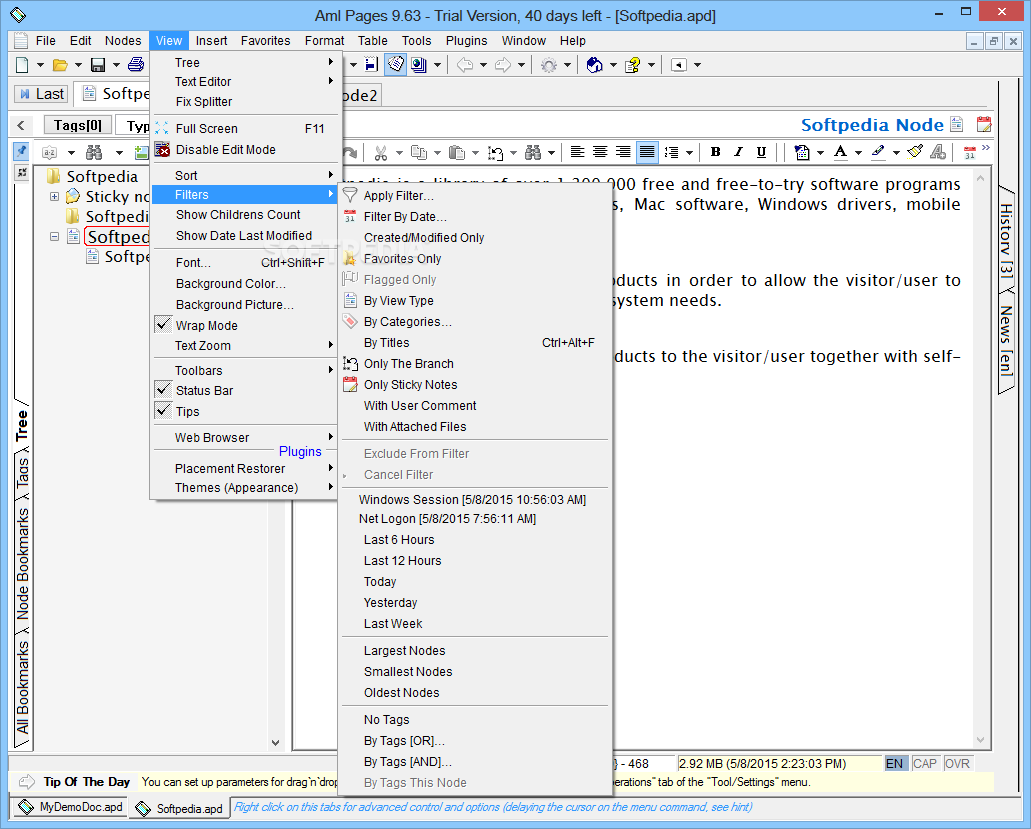Open the Font... dialog

click(x=244, y=262)
